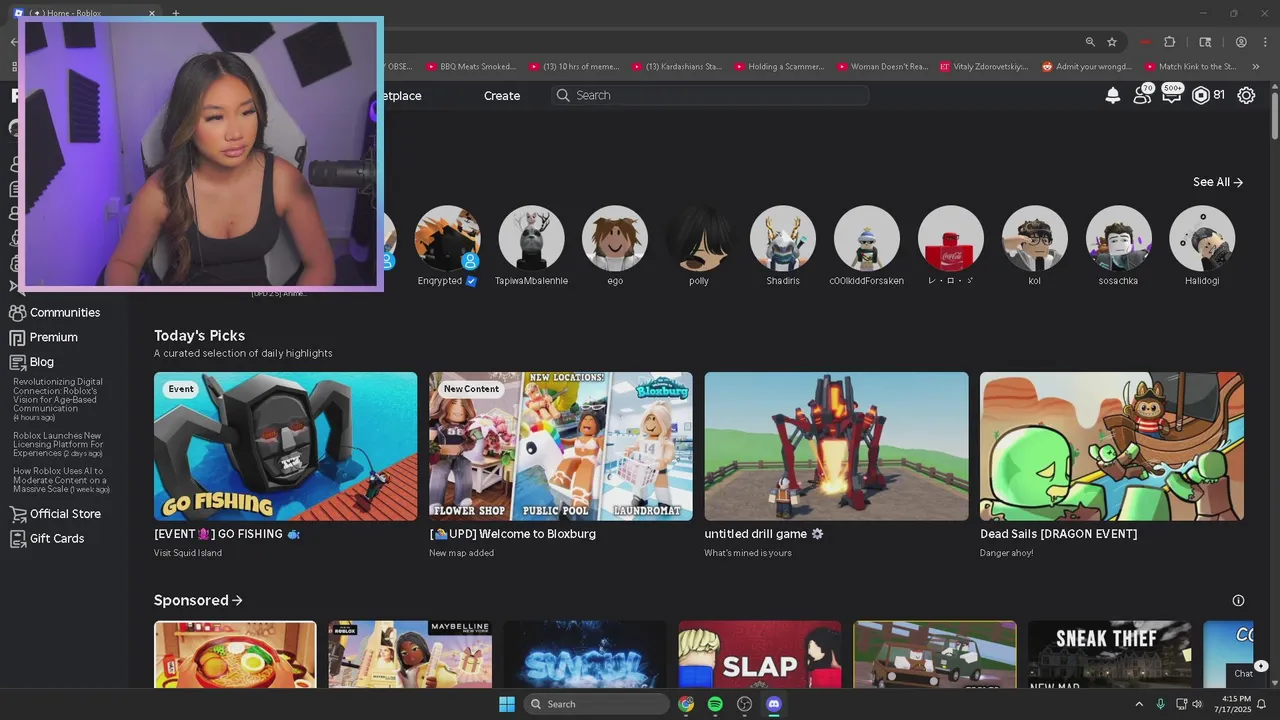
Task: Open the Sponsored section link
Action: point(198,601)
